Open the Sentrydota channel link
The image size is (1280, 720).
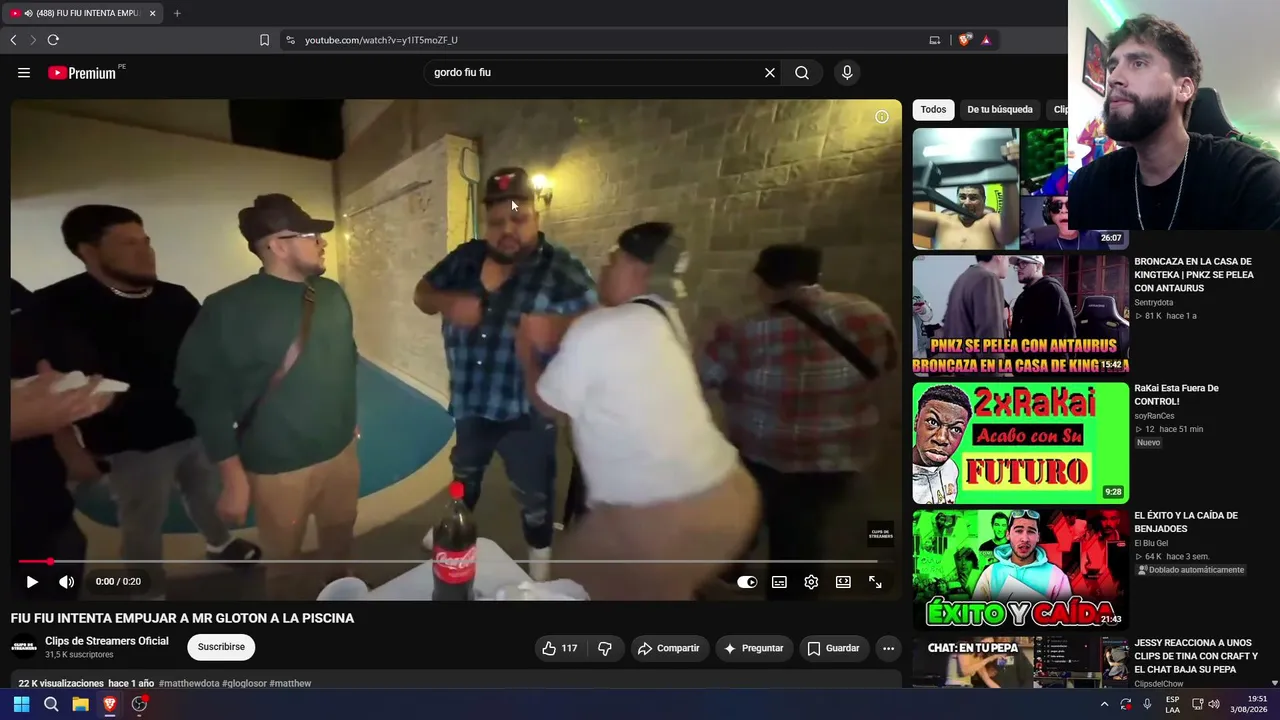click(x=1154, y=303)
